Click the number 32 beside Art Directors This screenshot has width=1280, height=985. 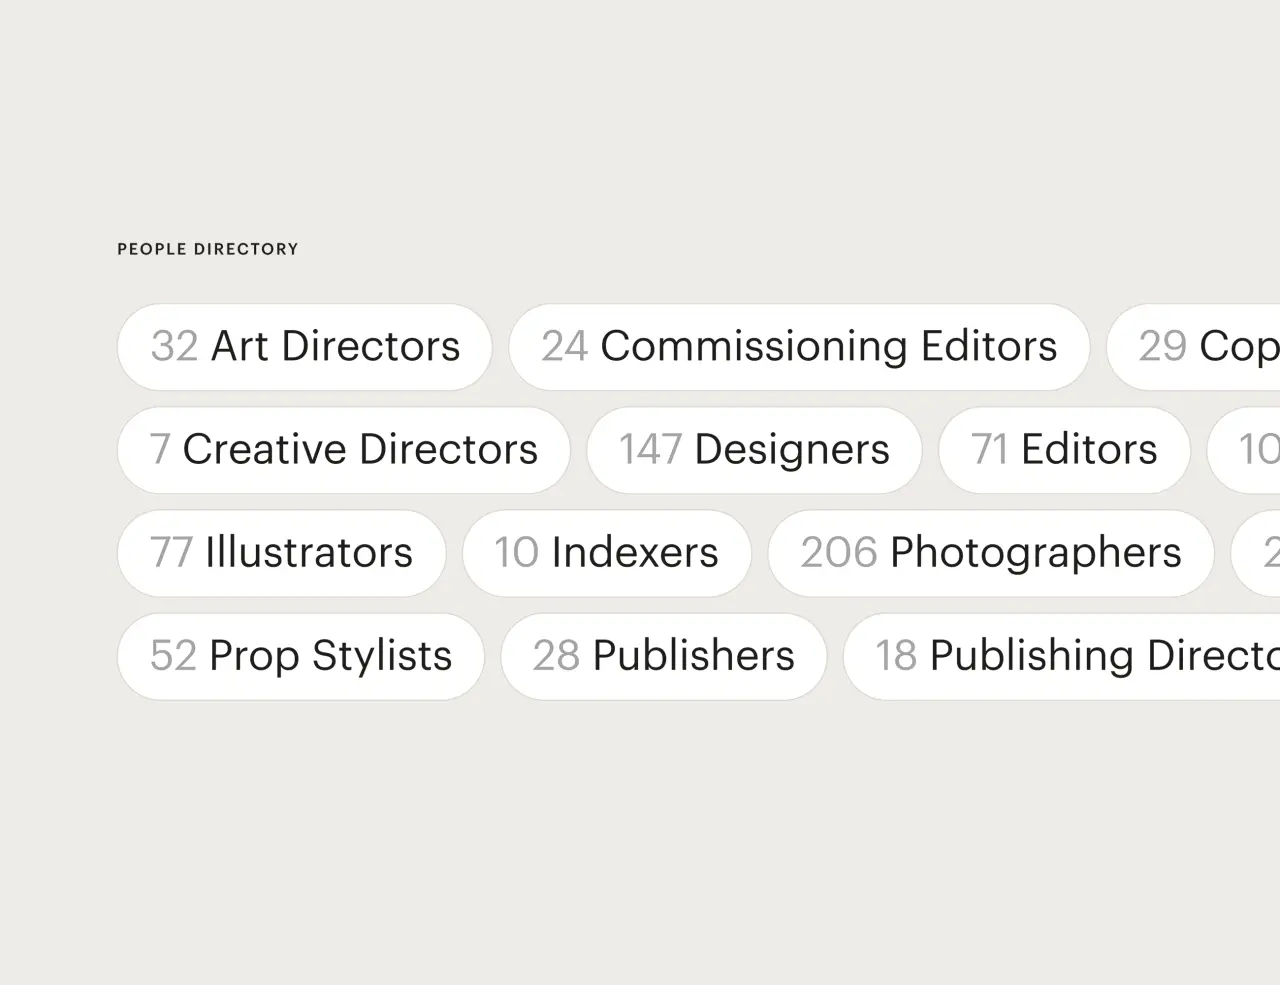175,347
